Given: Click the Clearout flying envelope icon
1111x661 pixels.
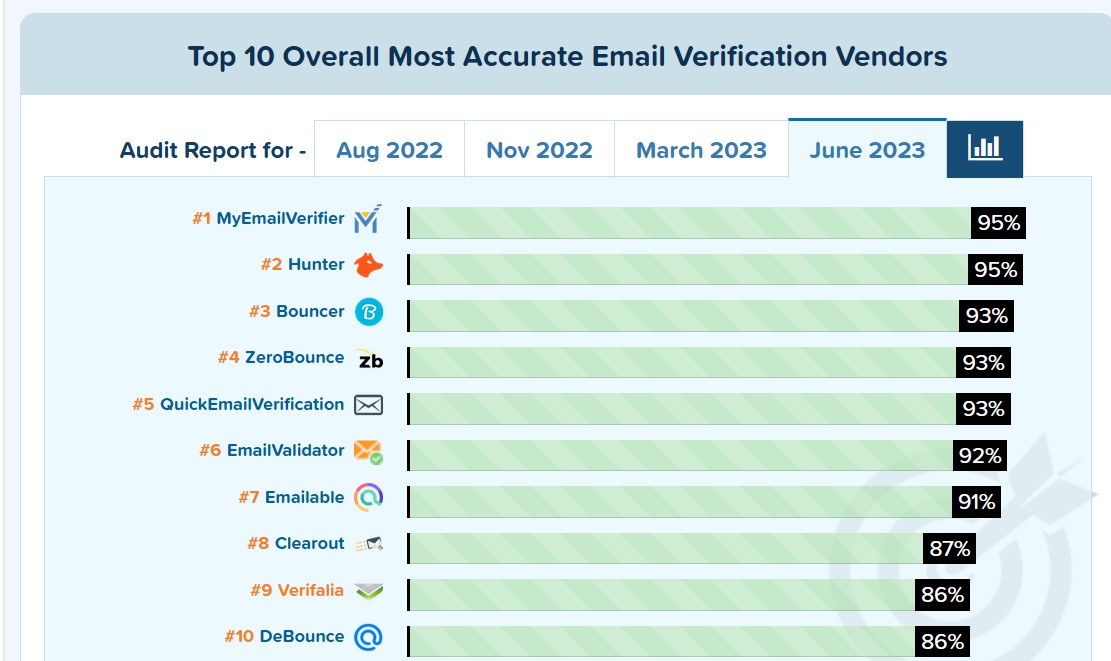Looking at the screenshot, I should [x=369, y=544].
